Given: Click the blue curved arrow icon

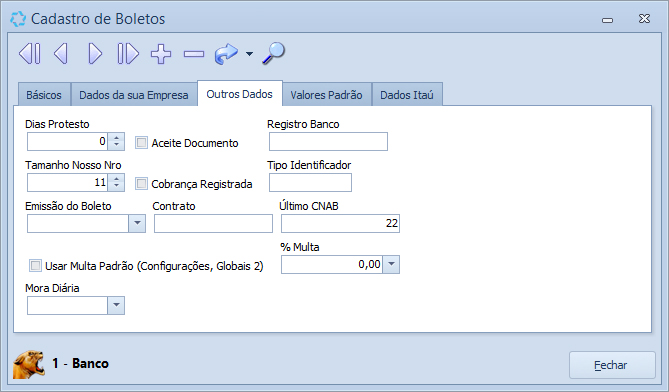Looking at the screenshot, I should (226, 54).
